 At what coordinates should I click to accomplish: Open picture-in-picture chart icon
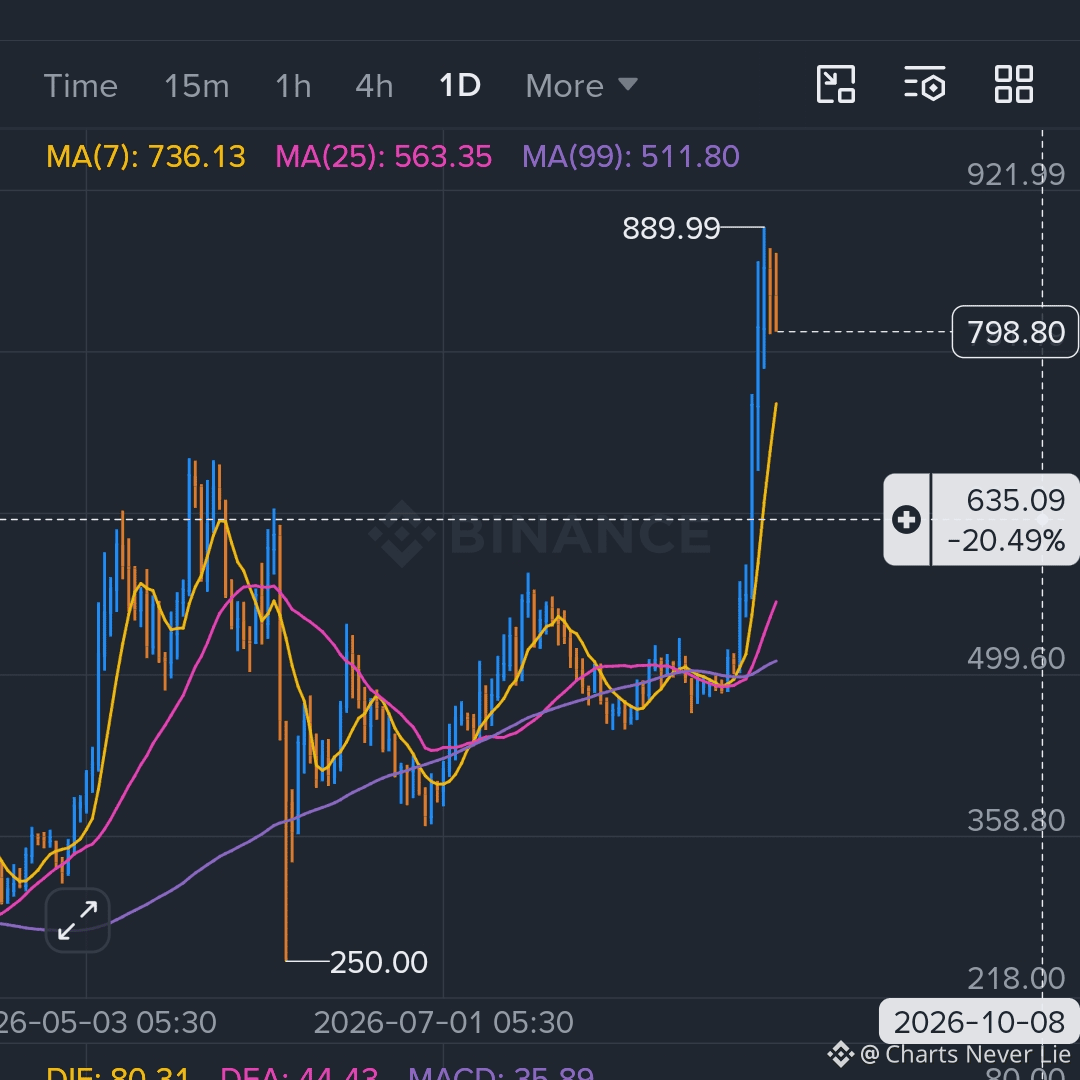pos(835,84)
